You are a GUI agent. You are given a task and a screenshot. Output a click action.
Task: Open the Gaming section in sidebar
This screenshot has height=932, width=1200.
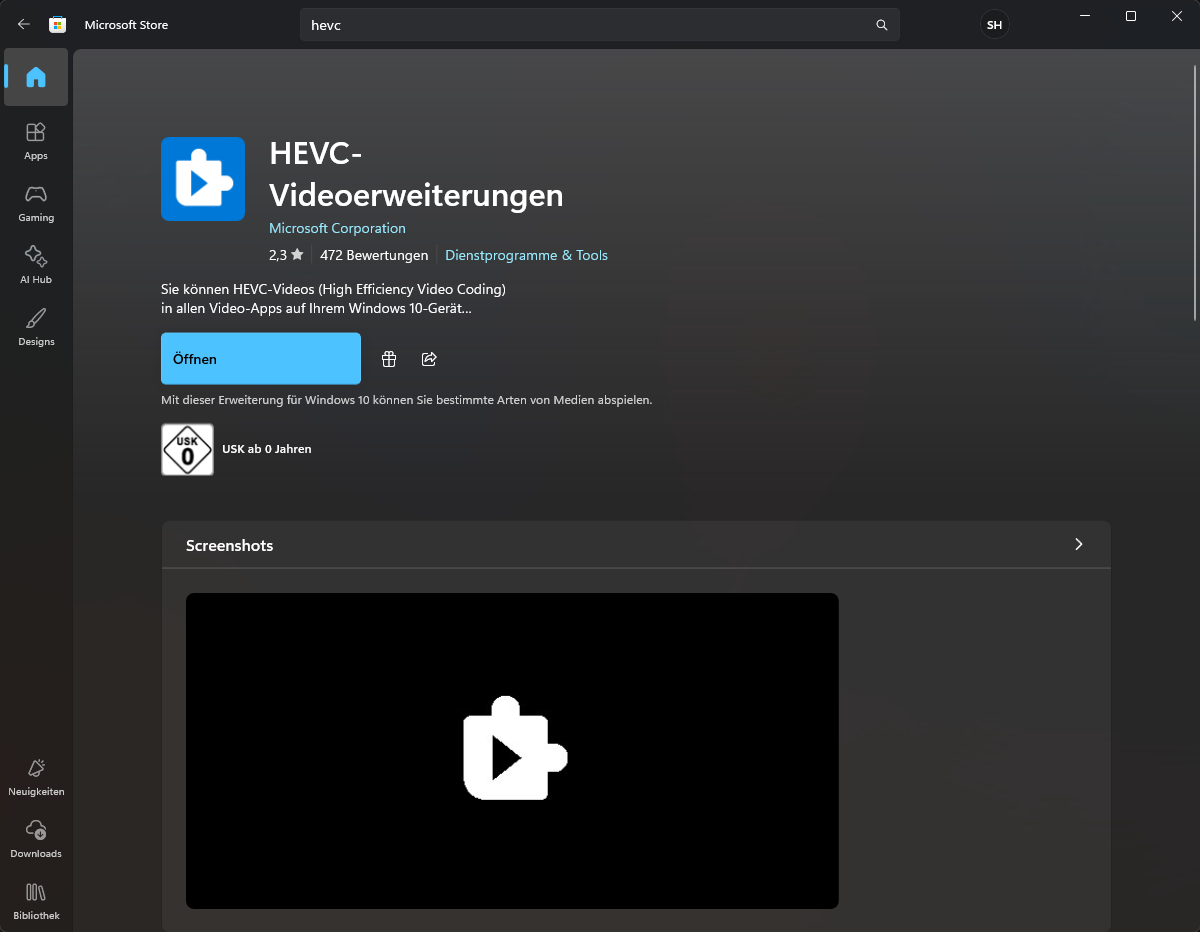click(36, 203)
